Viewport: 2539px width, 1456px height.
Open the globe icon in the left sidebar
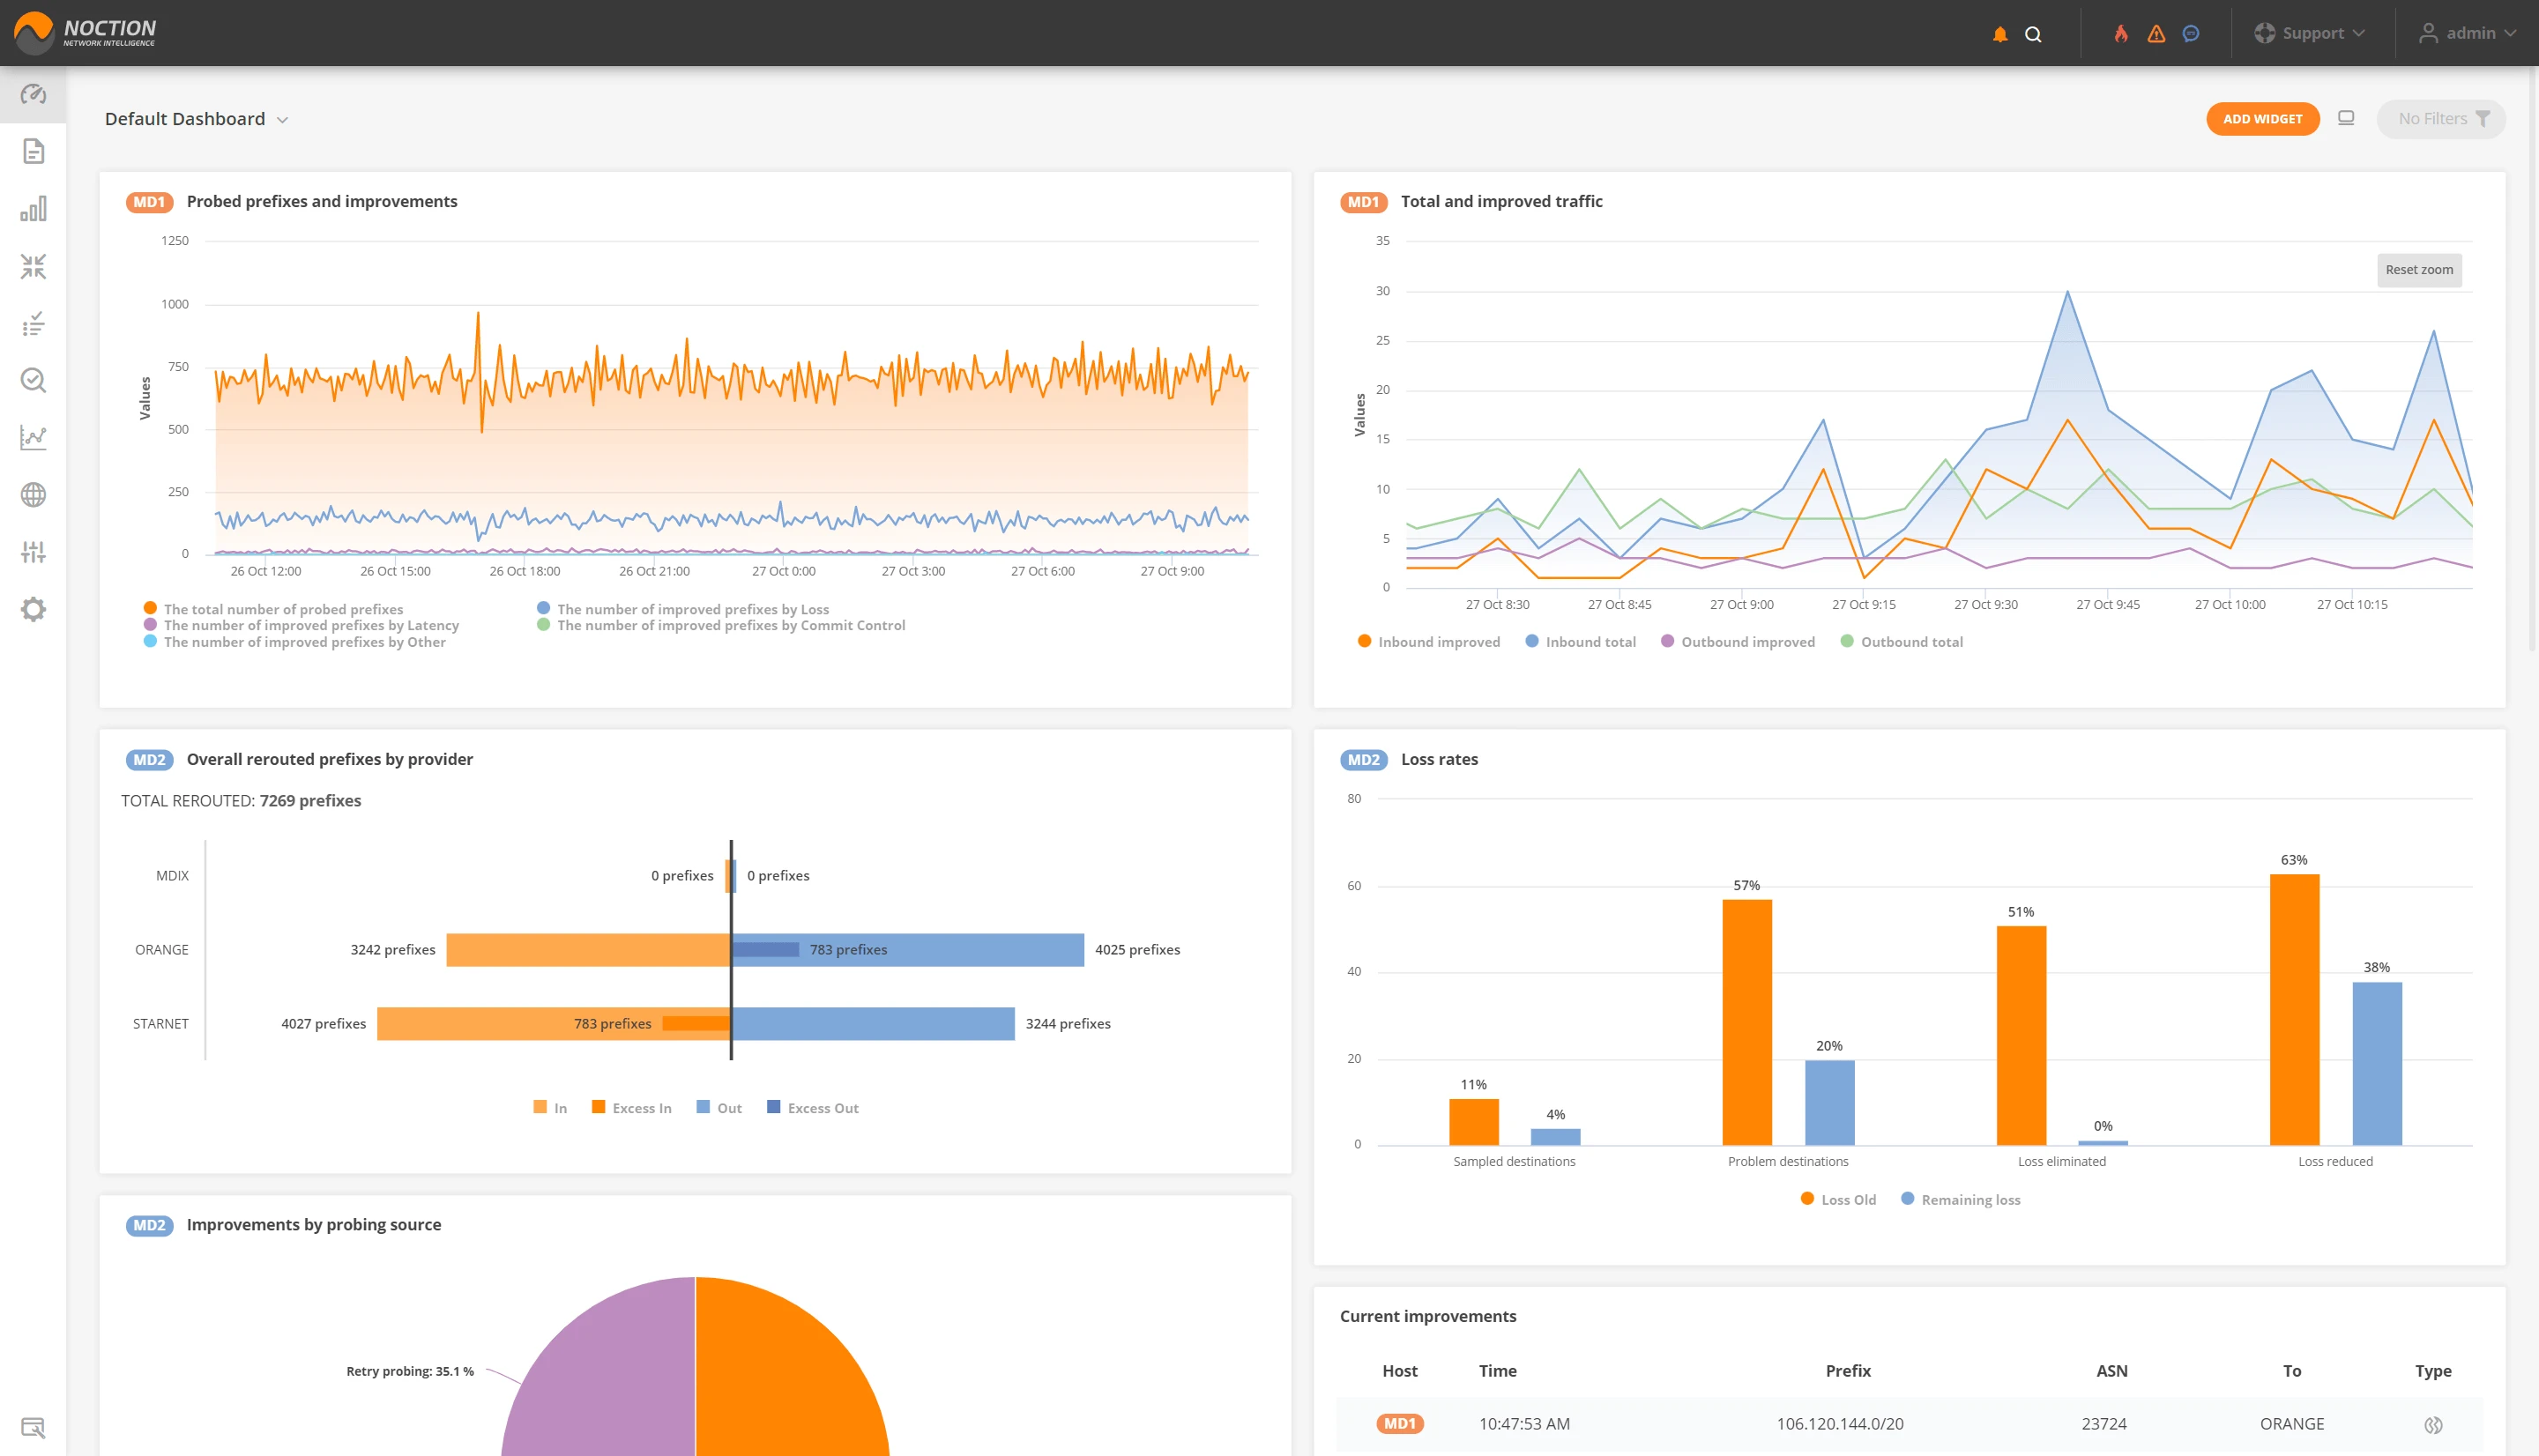(33, 495)
